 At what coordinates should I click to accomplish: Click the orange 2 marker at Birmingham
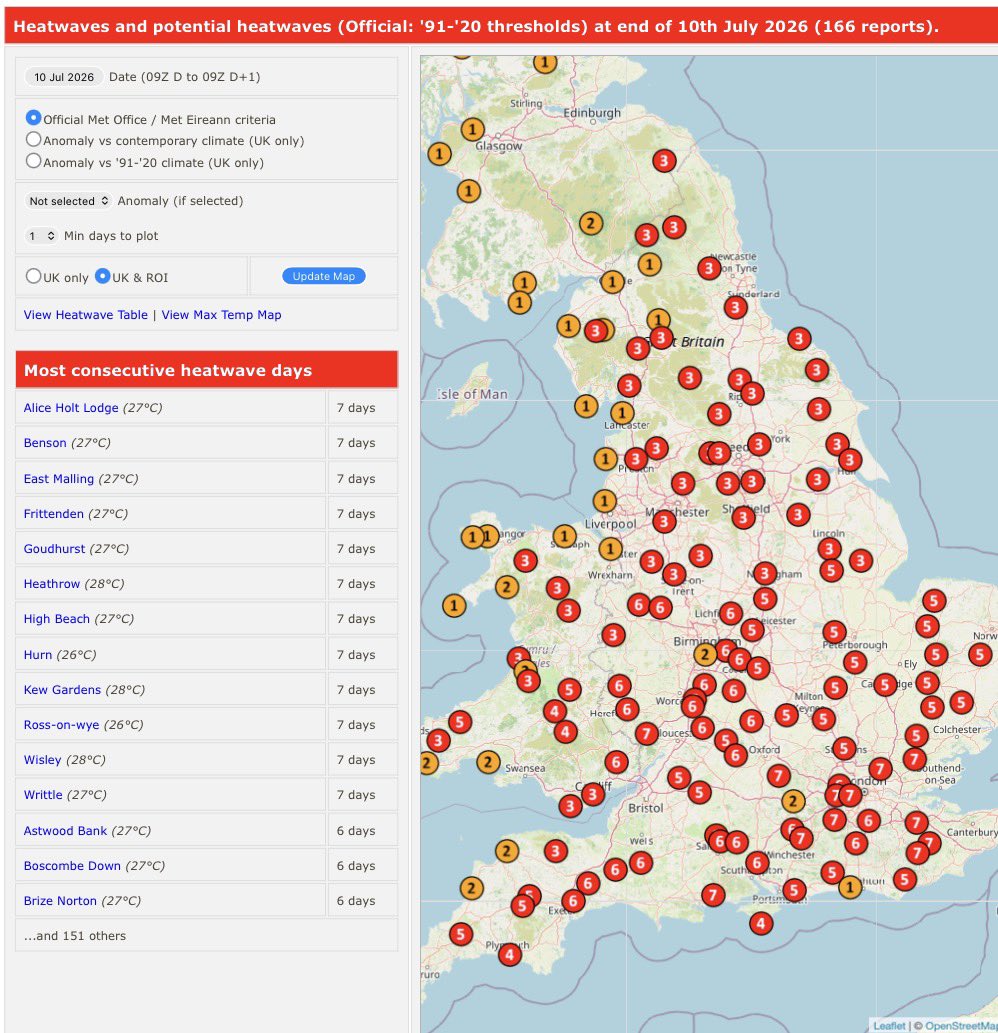[705, 654]
